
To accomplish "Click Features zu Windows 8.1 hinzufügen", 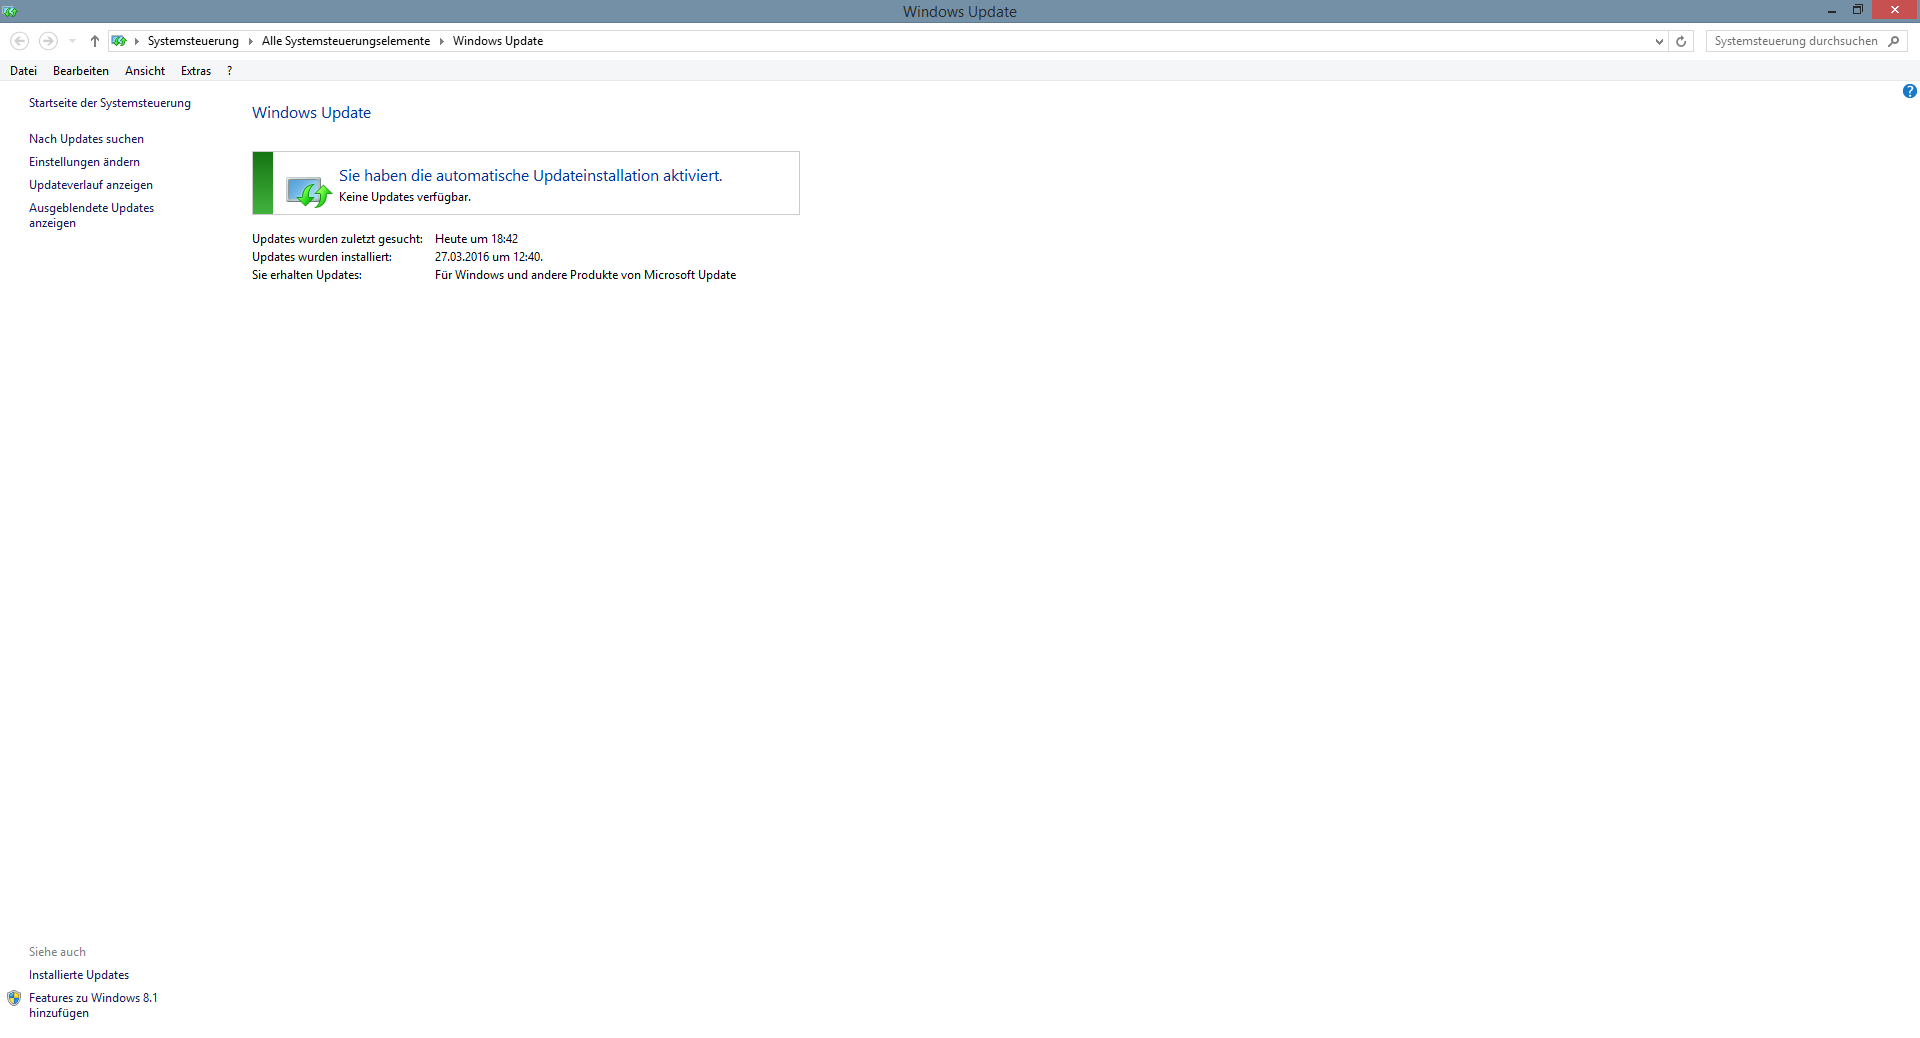I will point(93,1005).
